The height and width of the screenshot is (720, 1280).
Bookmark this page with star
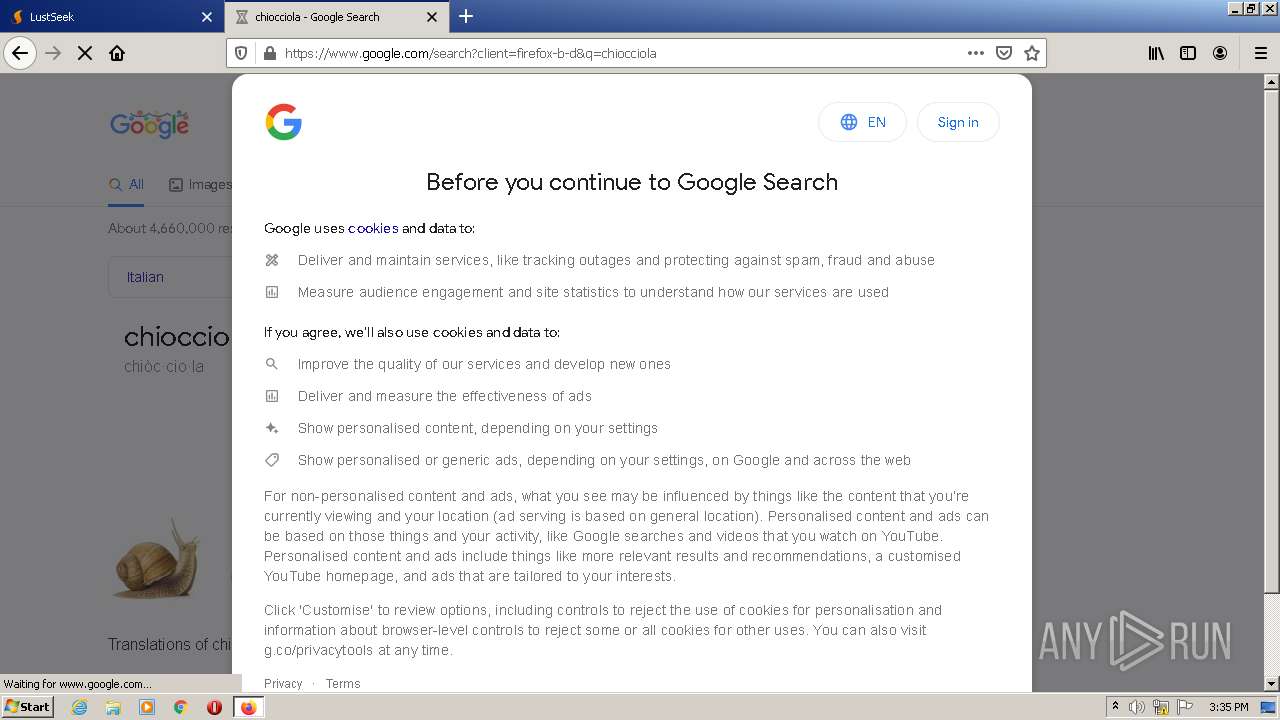1032,53
